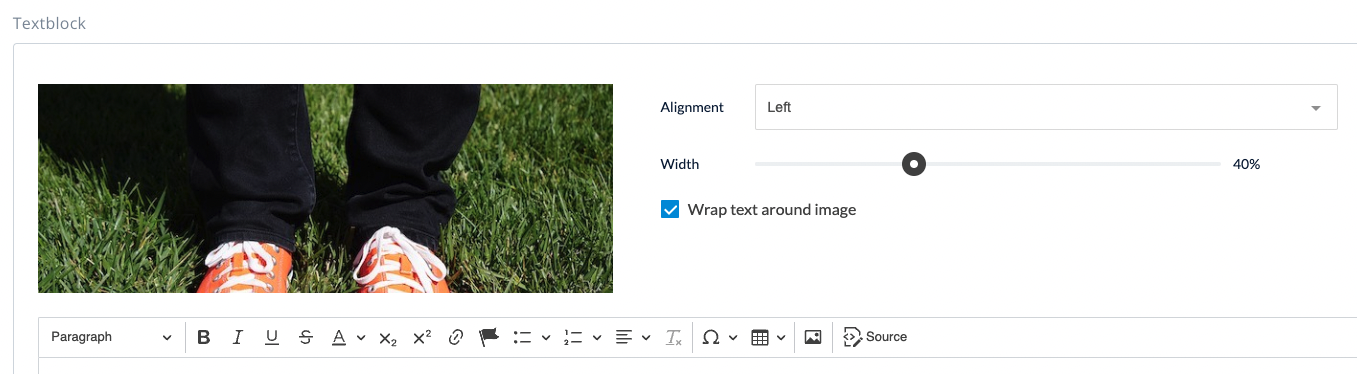Click the text alignment icon

(624, 337)
